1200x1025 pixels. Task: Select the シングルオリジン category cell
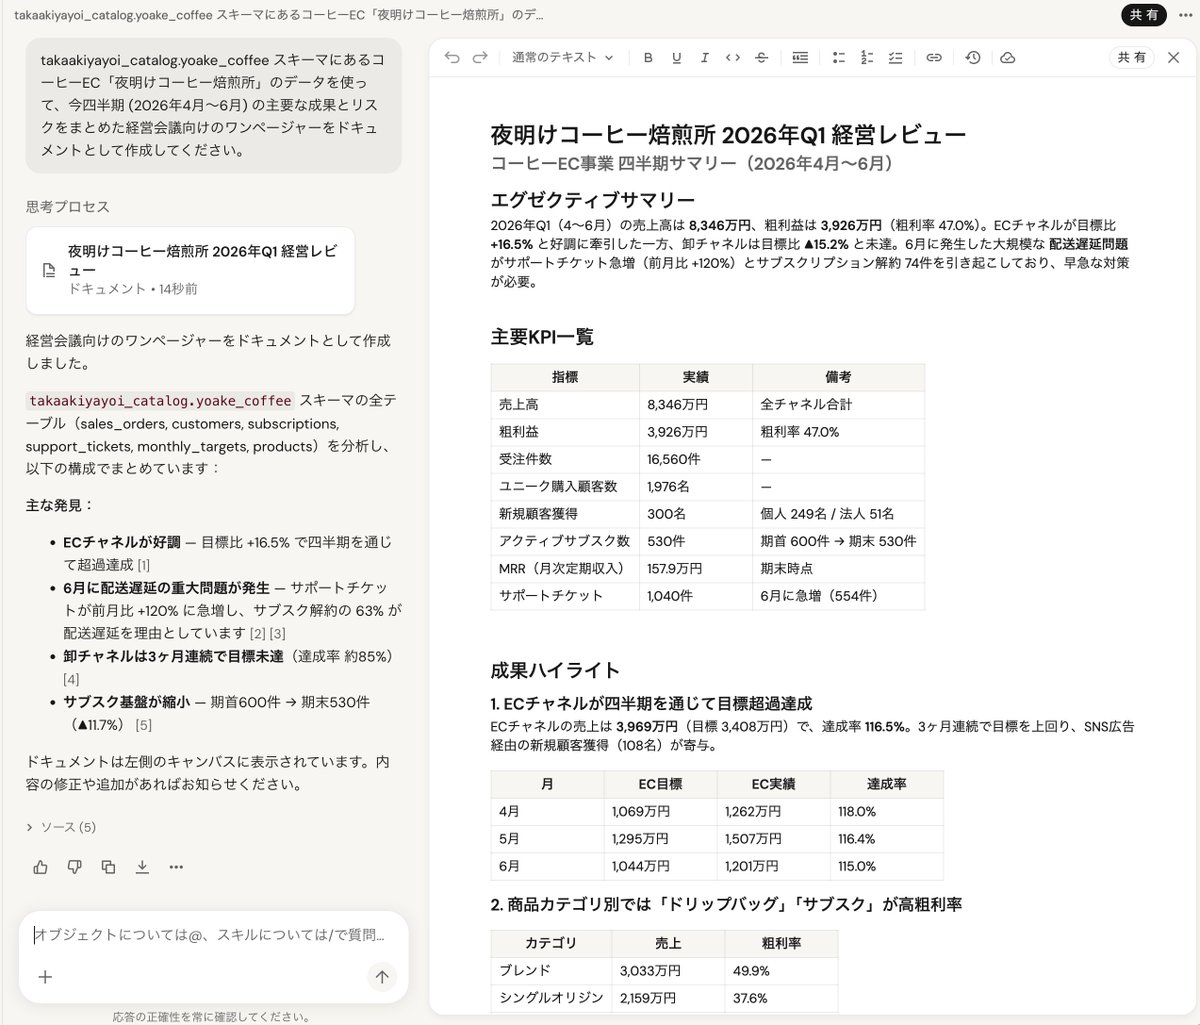click(x=551, y=998)
